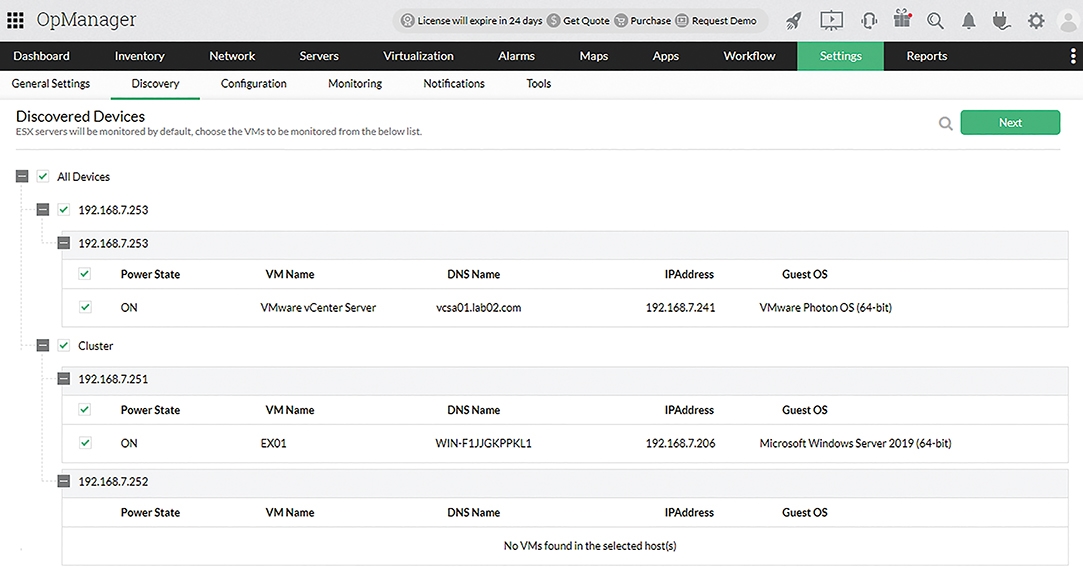Click the top bar search icon
1083x584 pixels.
click(935, 21)
